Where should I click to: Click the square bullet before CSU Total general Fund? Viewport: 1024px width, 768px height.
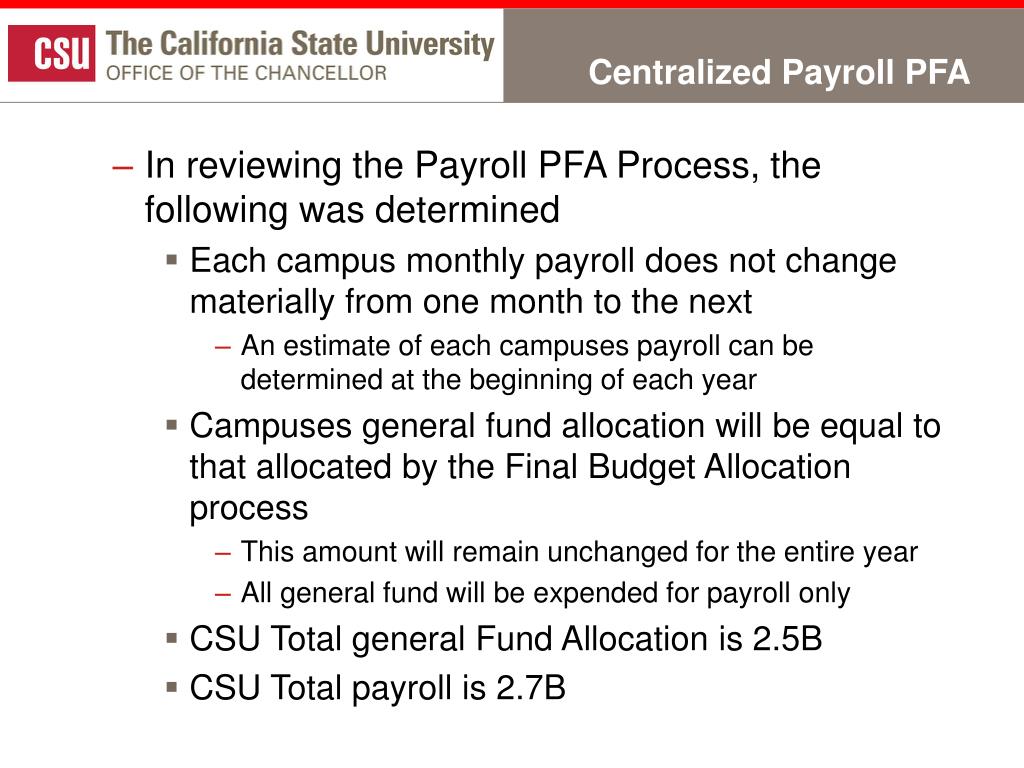point(172,638)
